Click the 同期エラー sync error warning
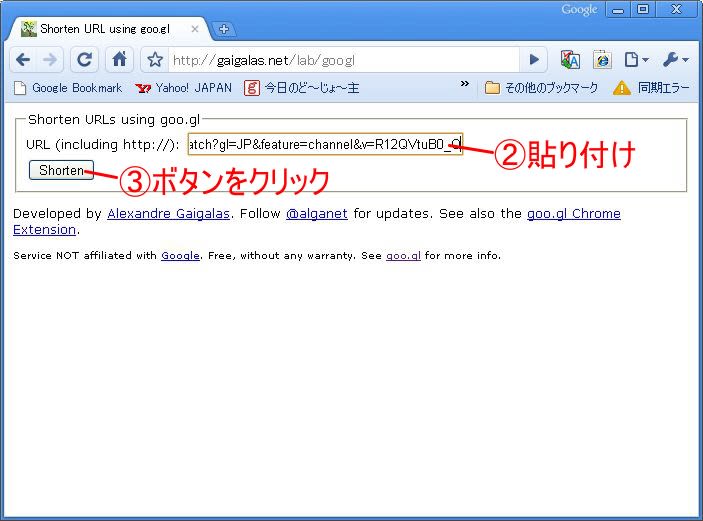703x521 pixels. click(x=651, y=88)
